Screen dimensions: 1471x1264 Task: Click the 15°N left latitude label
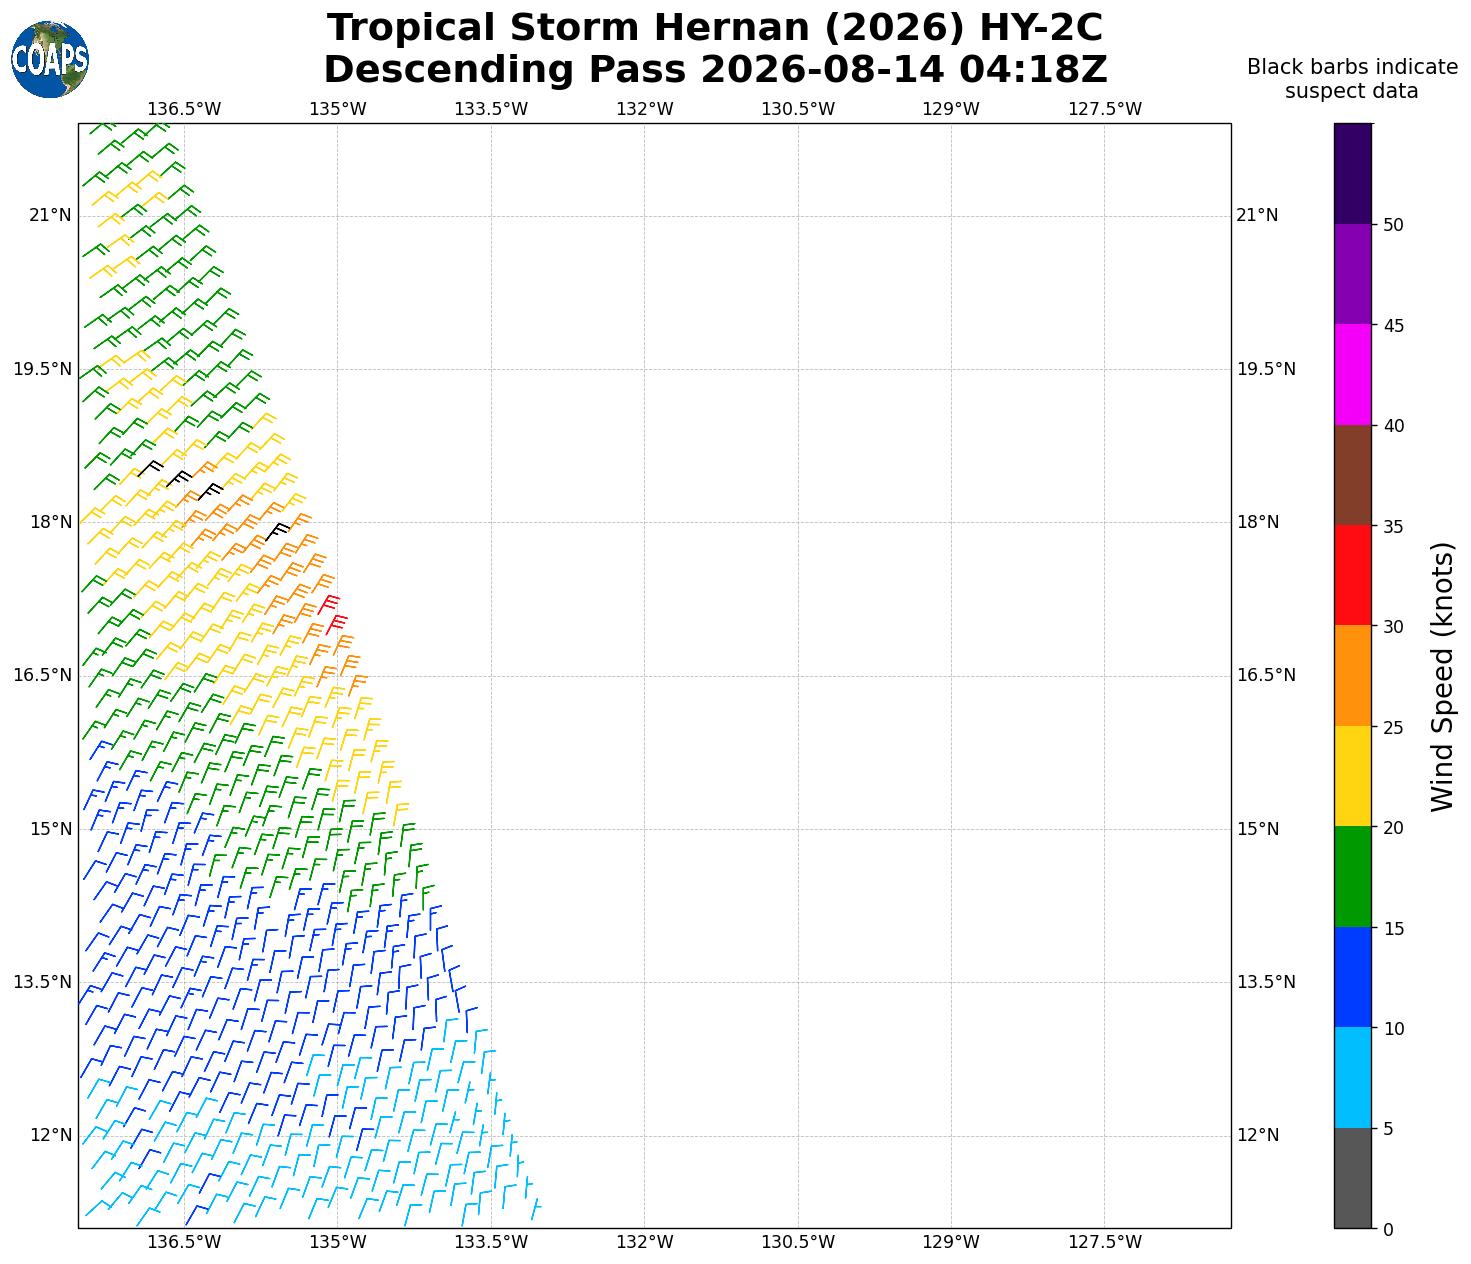point(50,829)
